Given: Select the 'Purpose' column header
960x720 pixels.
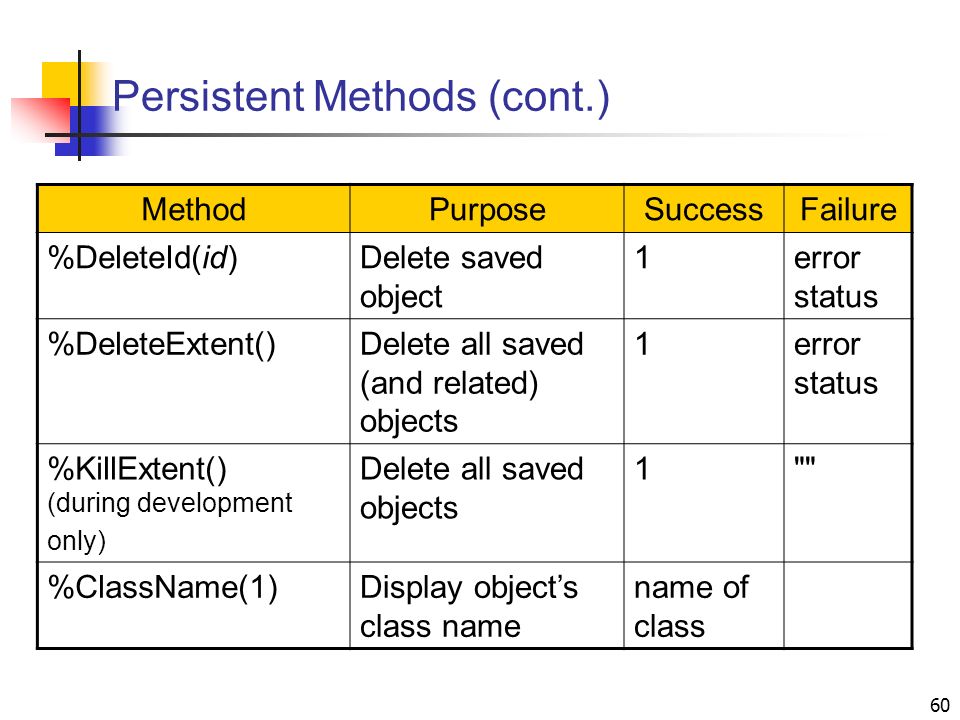Looking at the screenshot, I should tap(487, 209).
